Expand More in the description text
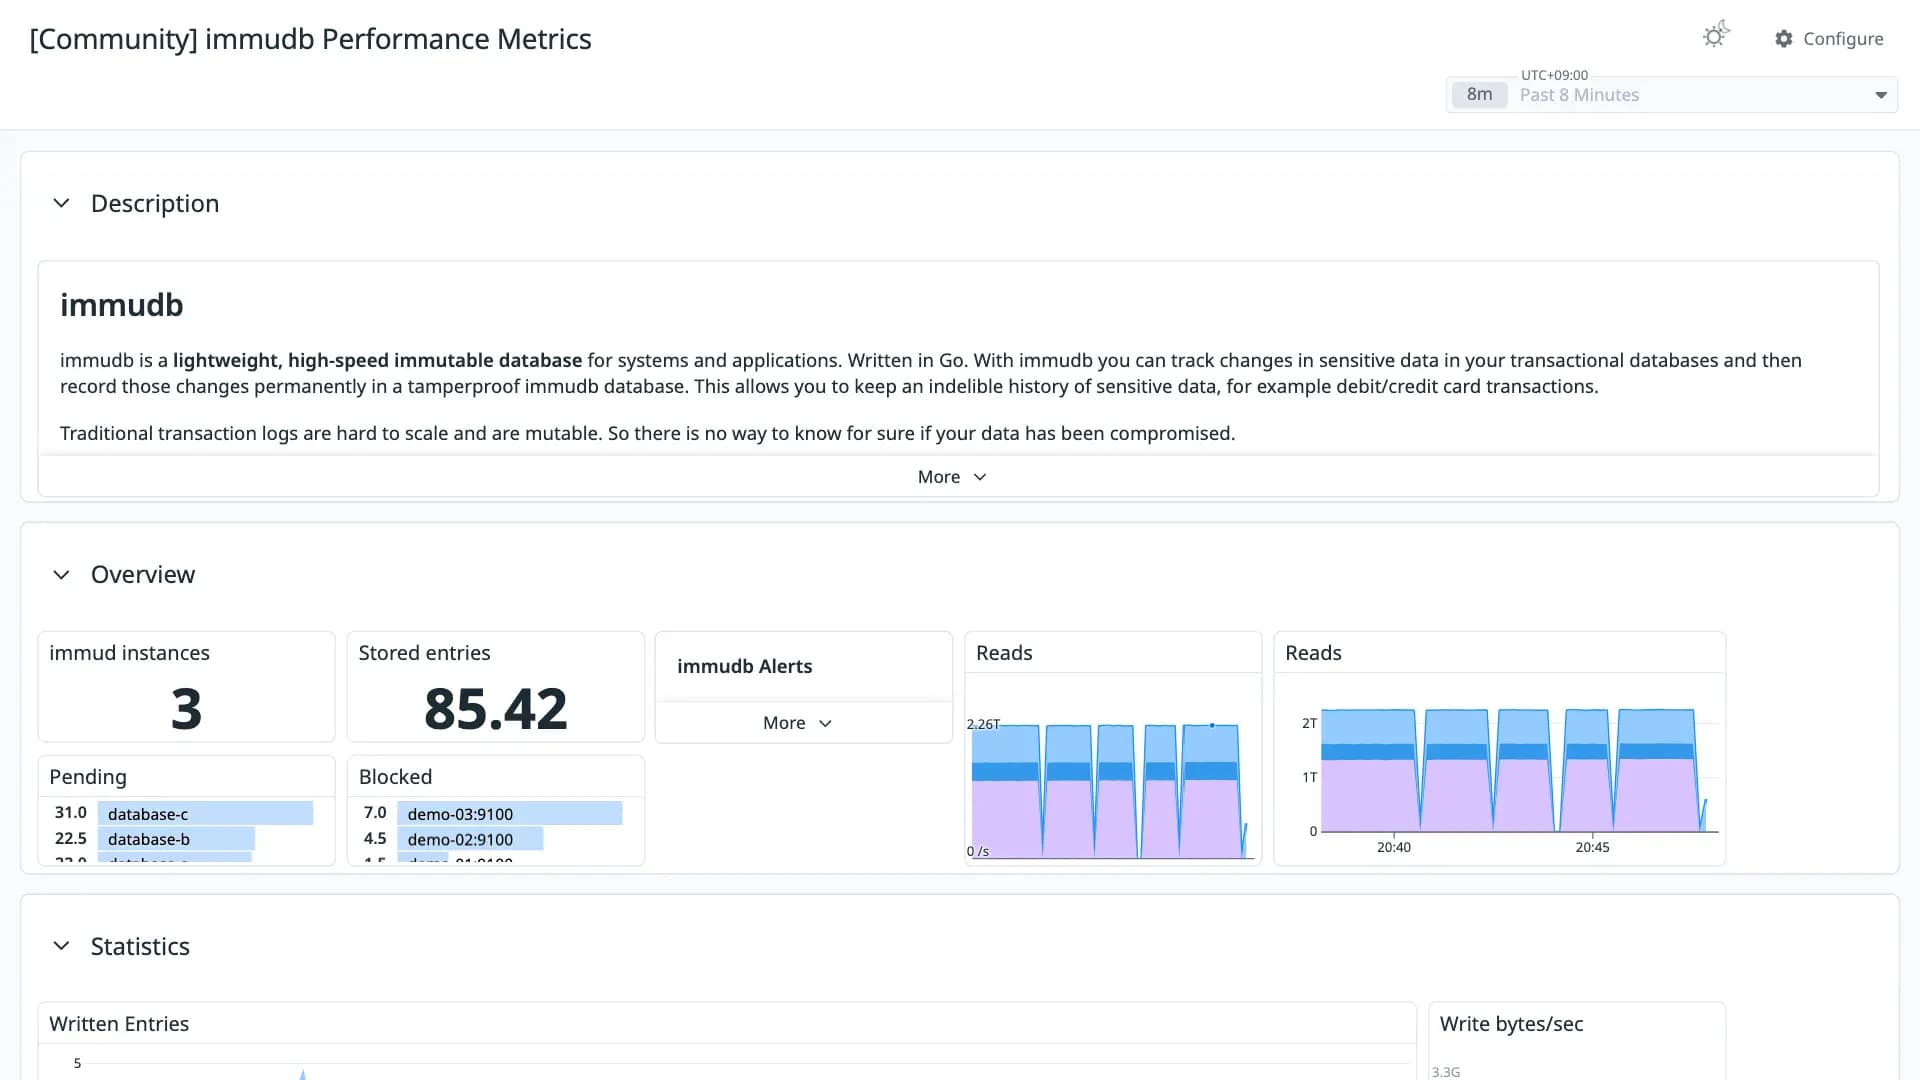Screen dimensions: 1920x1080 click(952, 477)
